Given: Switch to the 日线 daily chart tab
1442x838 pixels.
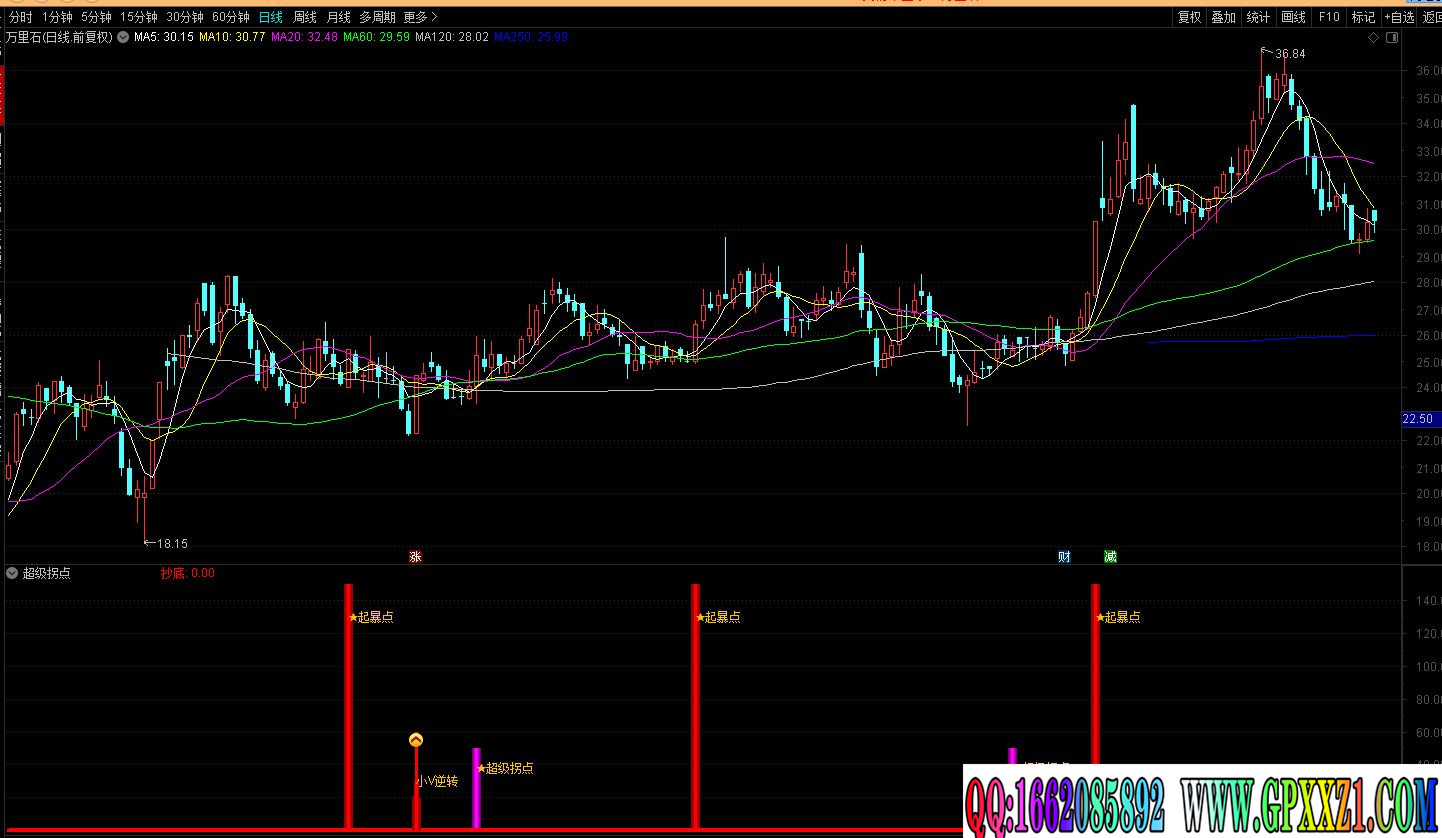Looking at the screenshot, I should (270, 17).
